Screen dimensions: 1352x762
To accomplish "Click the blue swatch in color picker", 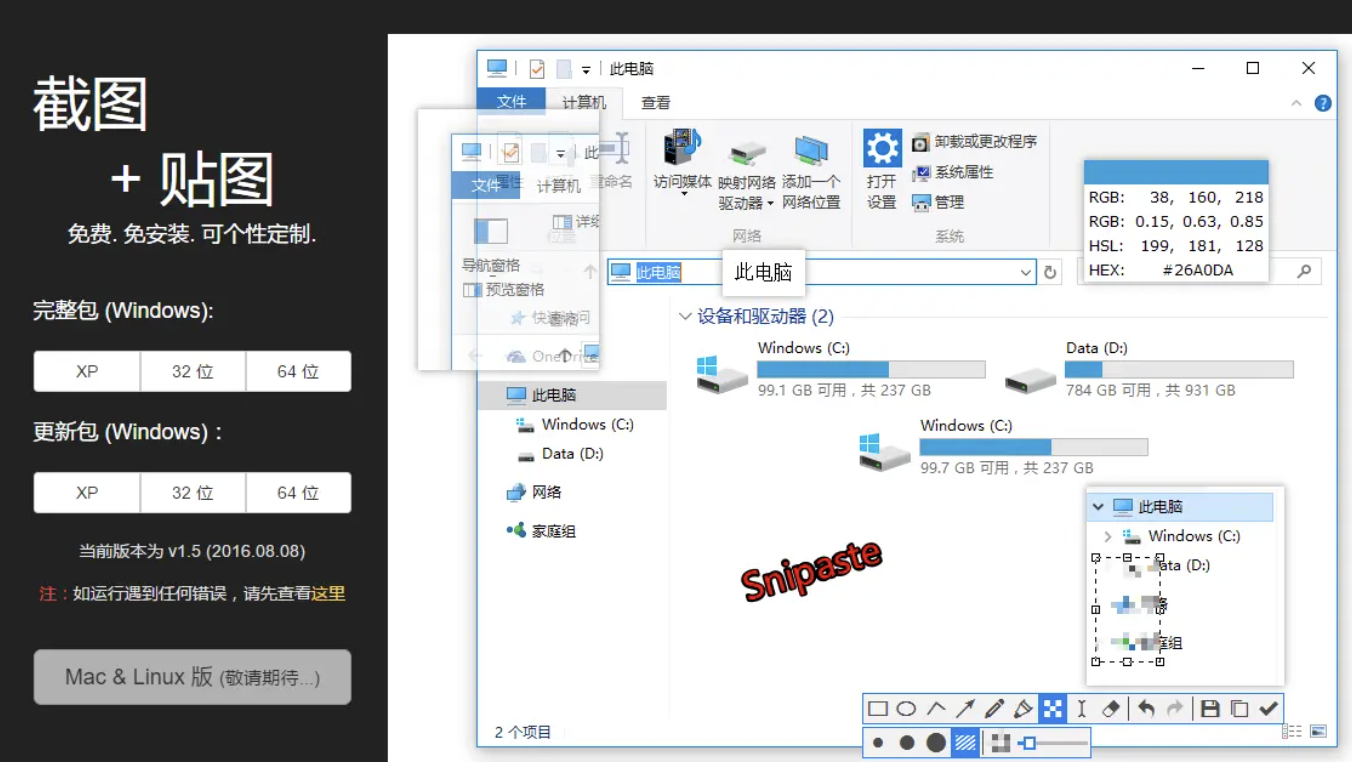I will pyautogui.click(x=1176, y=171).
